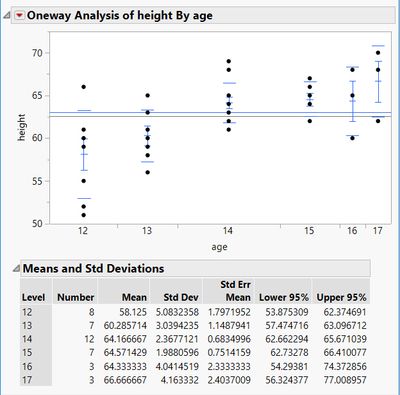Click the Number value 12 for age 14
Image resolution: width=400 pixels, height=395 pixels.
point(89,339)
